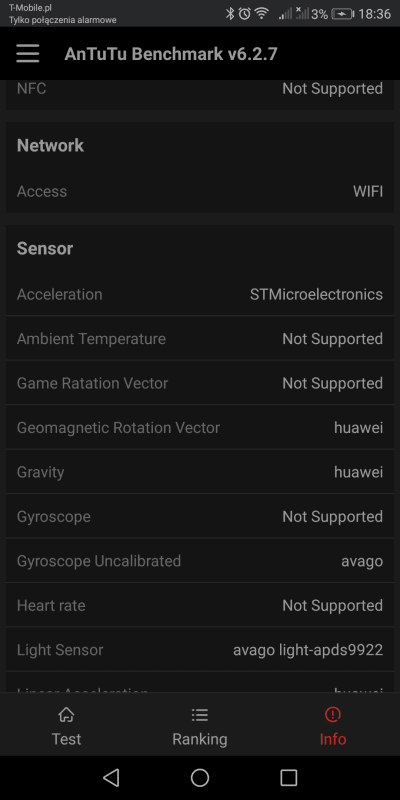Image resolution: width=400 pixels, height=800 pixels.
Task: Tap the Bluetooth status icon
Action: [230, 14]
